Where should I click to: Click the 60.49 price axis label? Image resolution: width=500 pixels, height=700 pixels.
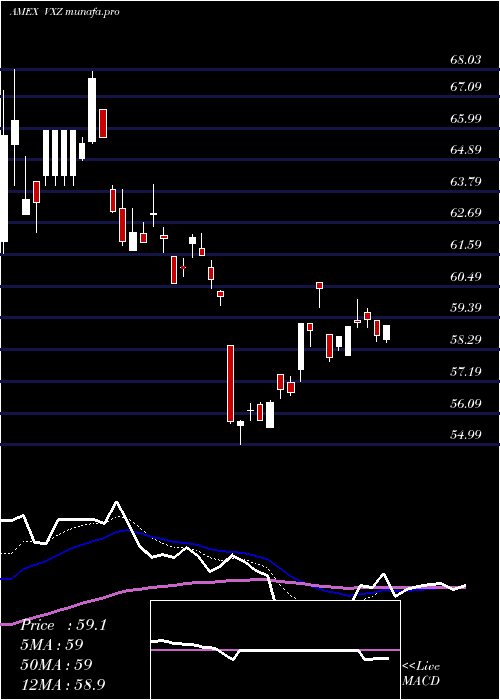pos(466,276)
